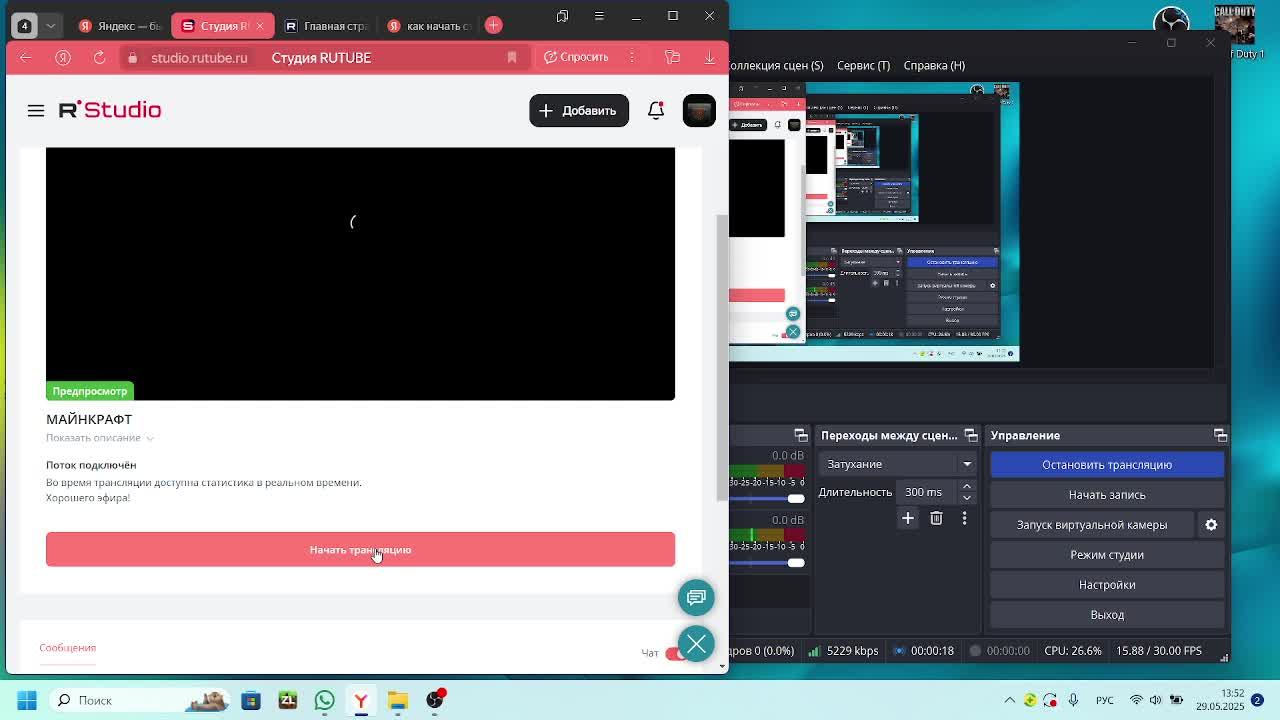Open the Сообщения tab below the stream

point(68,648)
